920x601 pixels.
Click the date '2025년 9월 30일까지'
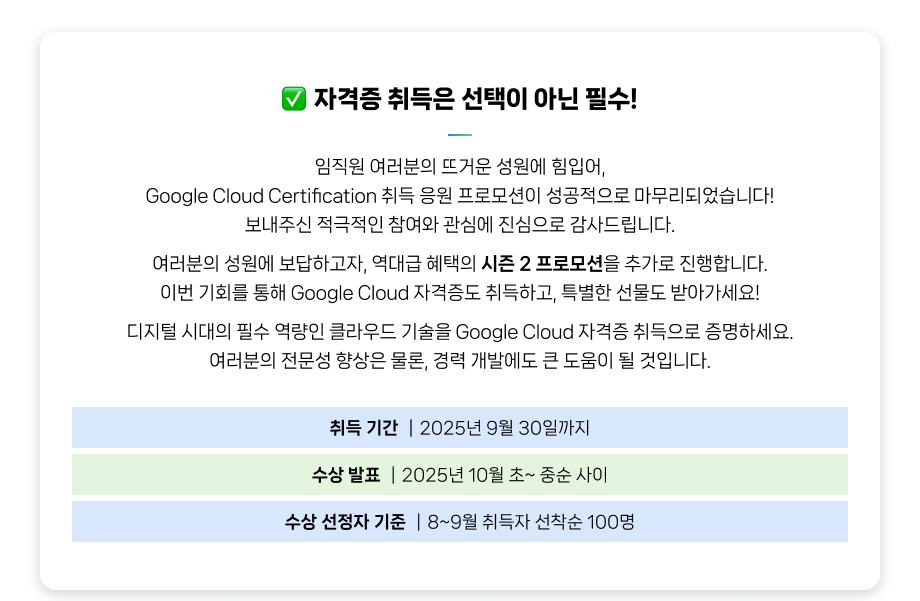pos(505,428)
